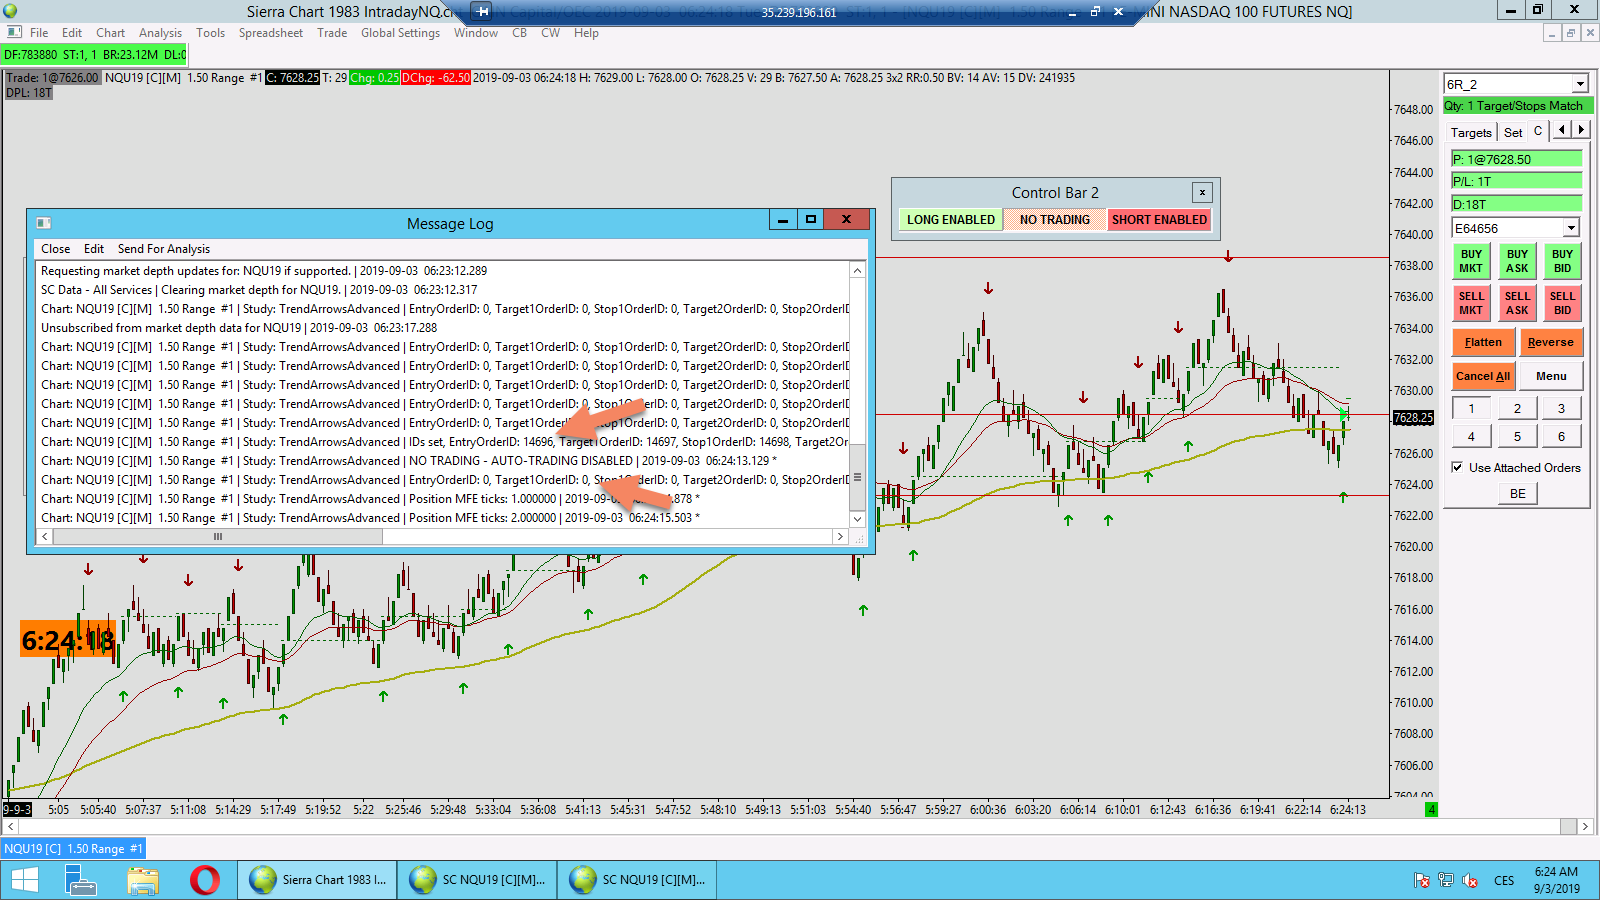Show next trade window tabs with right arrow
Image resolution: width=1600 pixels, height=900 pixels.
pos(1581,130)
